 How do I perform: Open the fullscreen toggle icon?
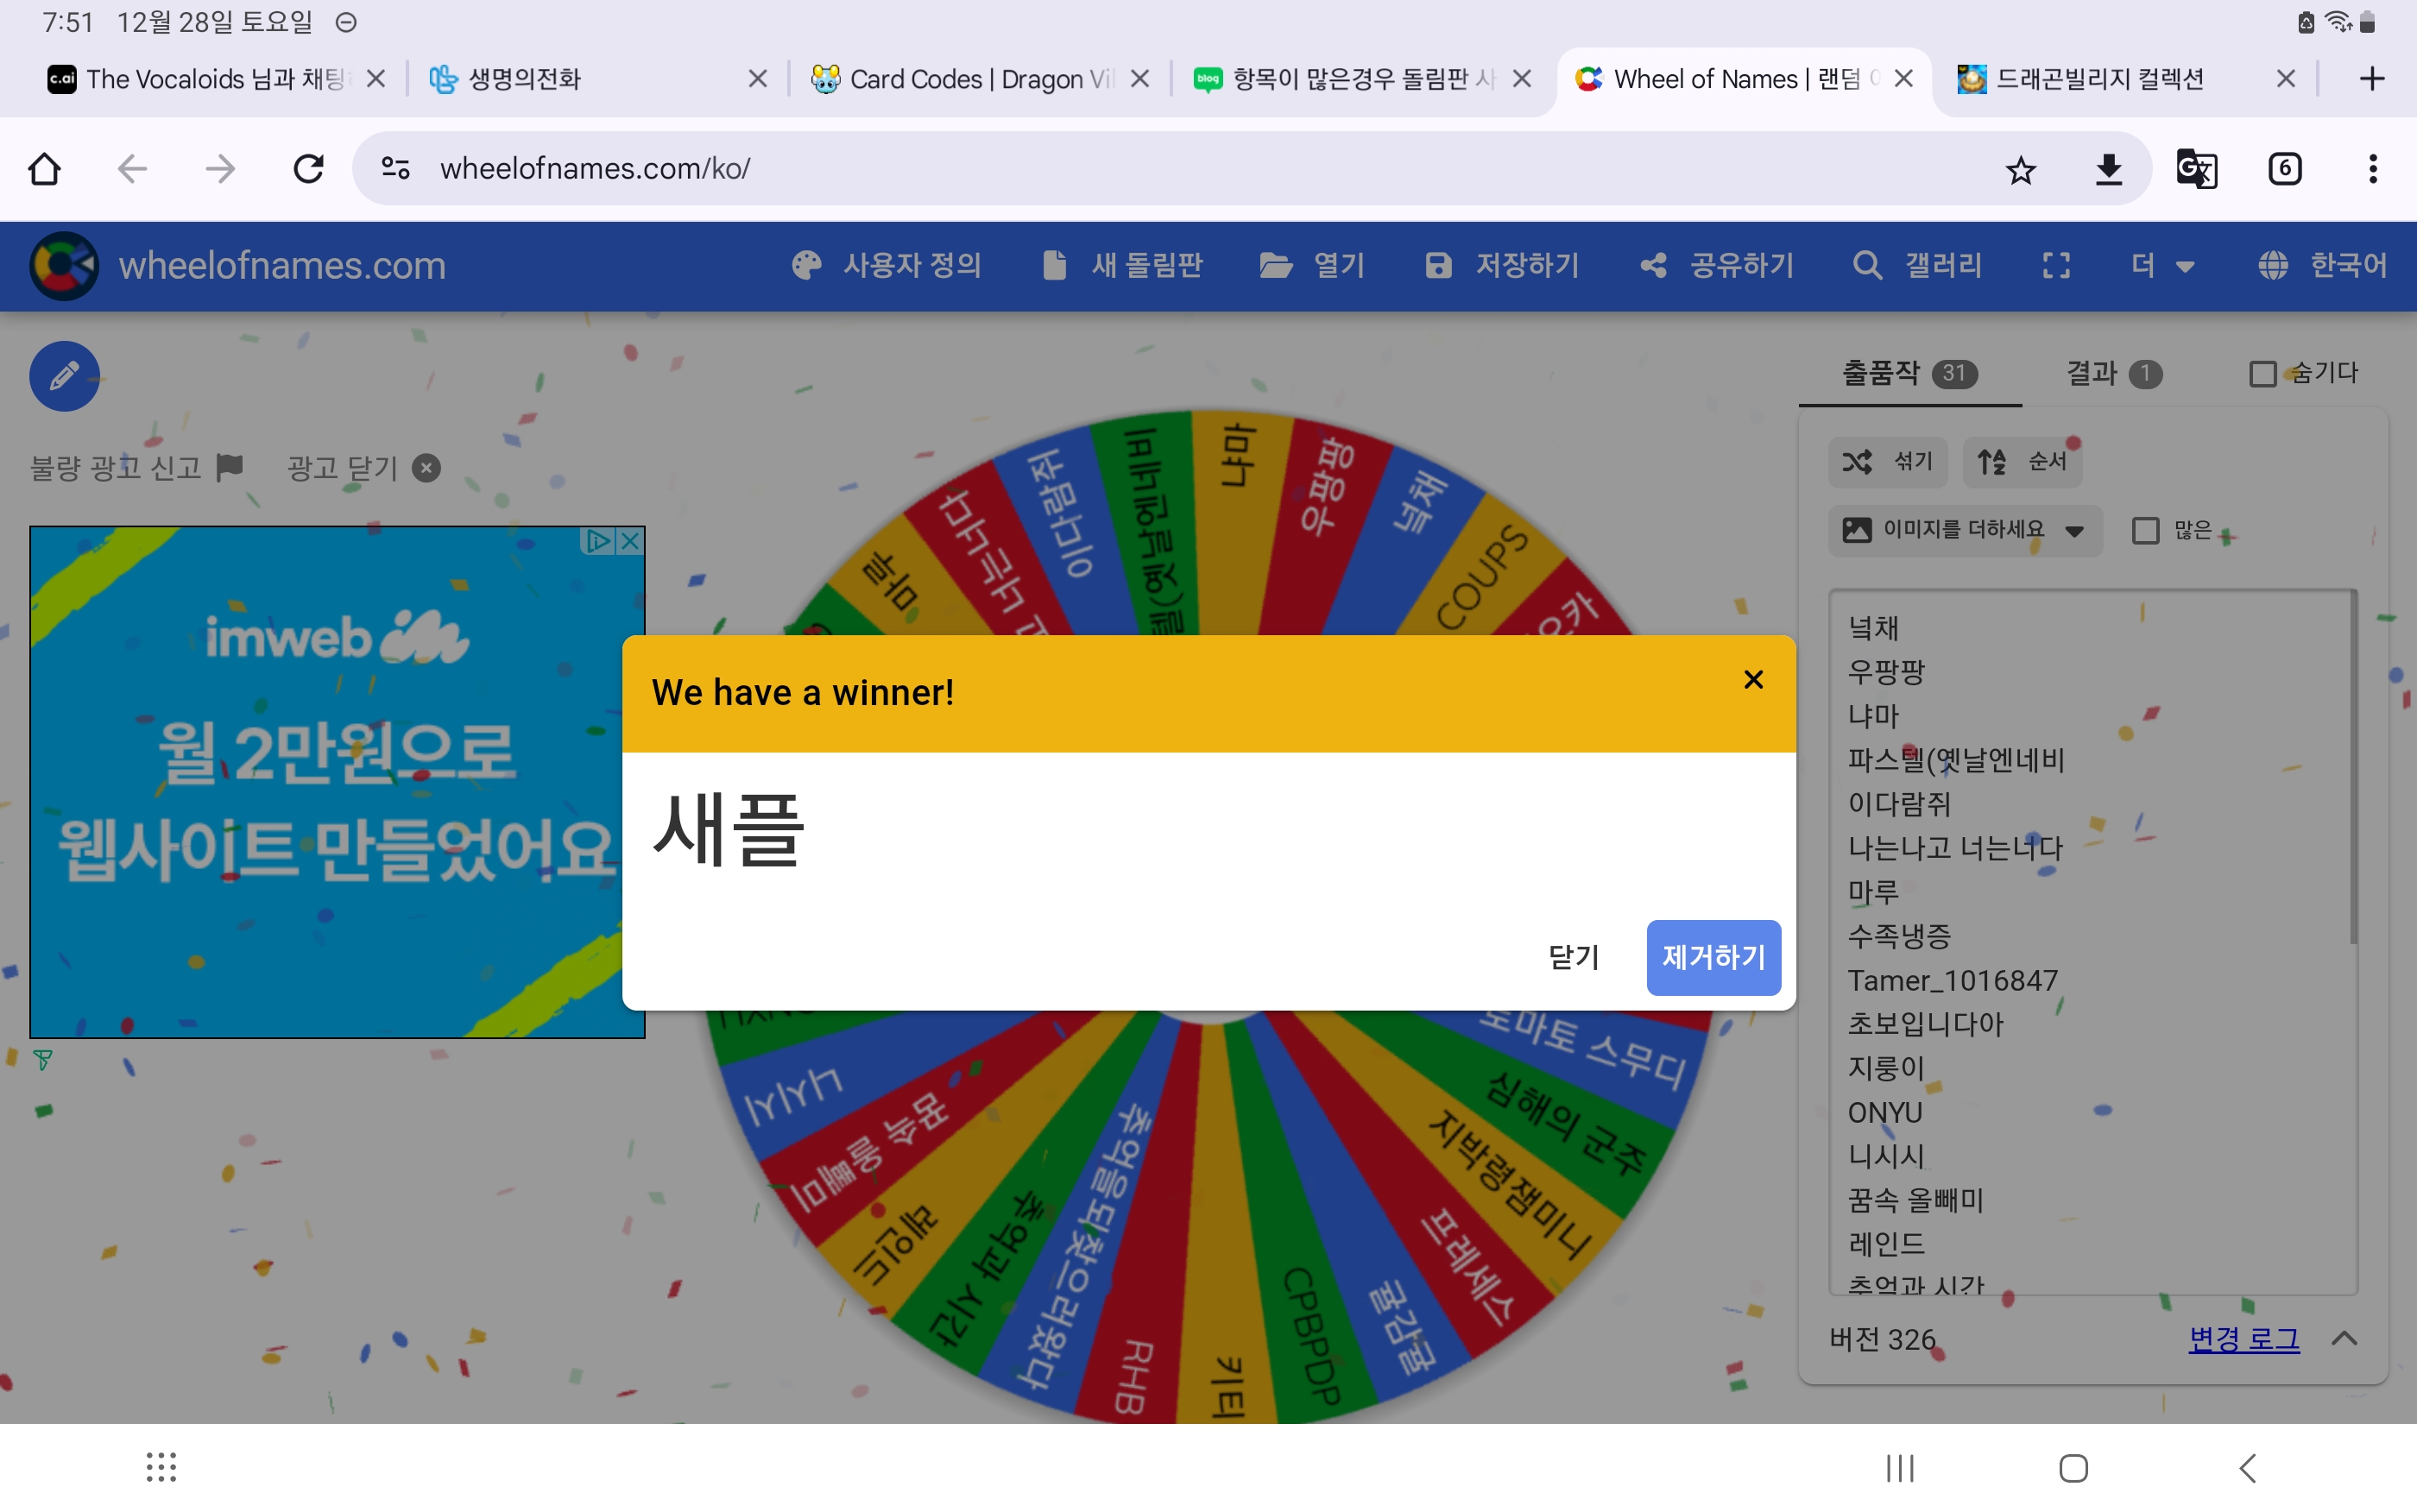coord(2056,265)
